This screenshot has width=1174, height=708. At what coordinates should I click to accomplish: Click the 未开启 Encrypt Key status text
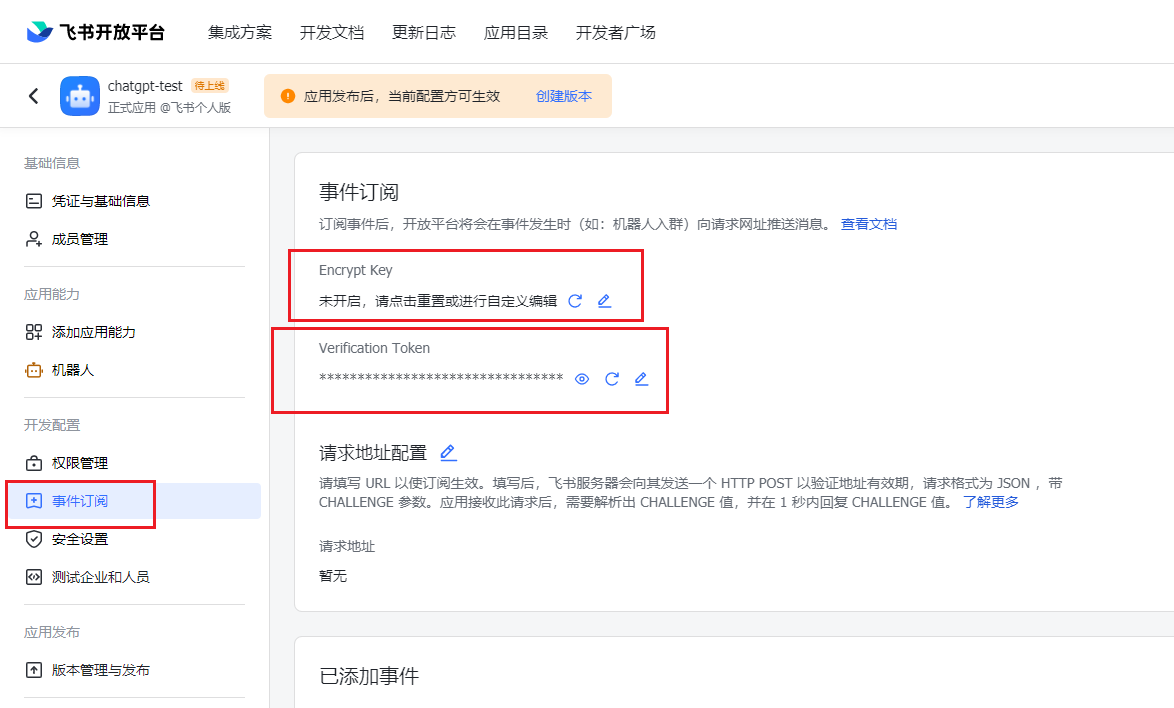click(438, 301)
